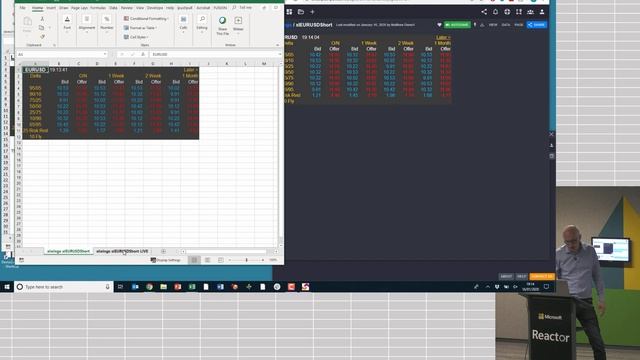The height and width of the screenshot is (360, 640).
Task: Click the Webex ribbon icon
Action: (x=238, y=23)
